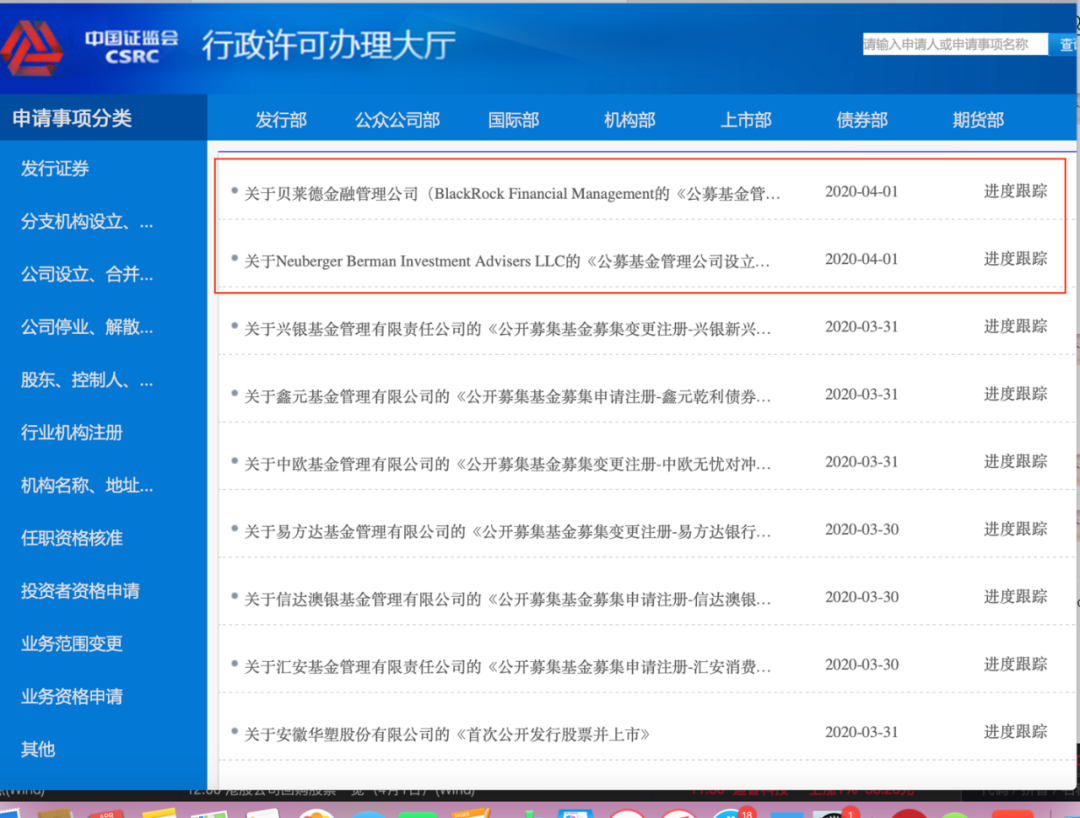Click date 2020-03-30 in 信达澳银基金 row
The width and height of the screenshot is (1080, 818).
862,596
